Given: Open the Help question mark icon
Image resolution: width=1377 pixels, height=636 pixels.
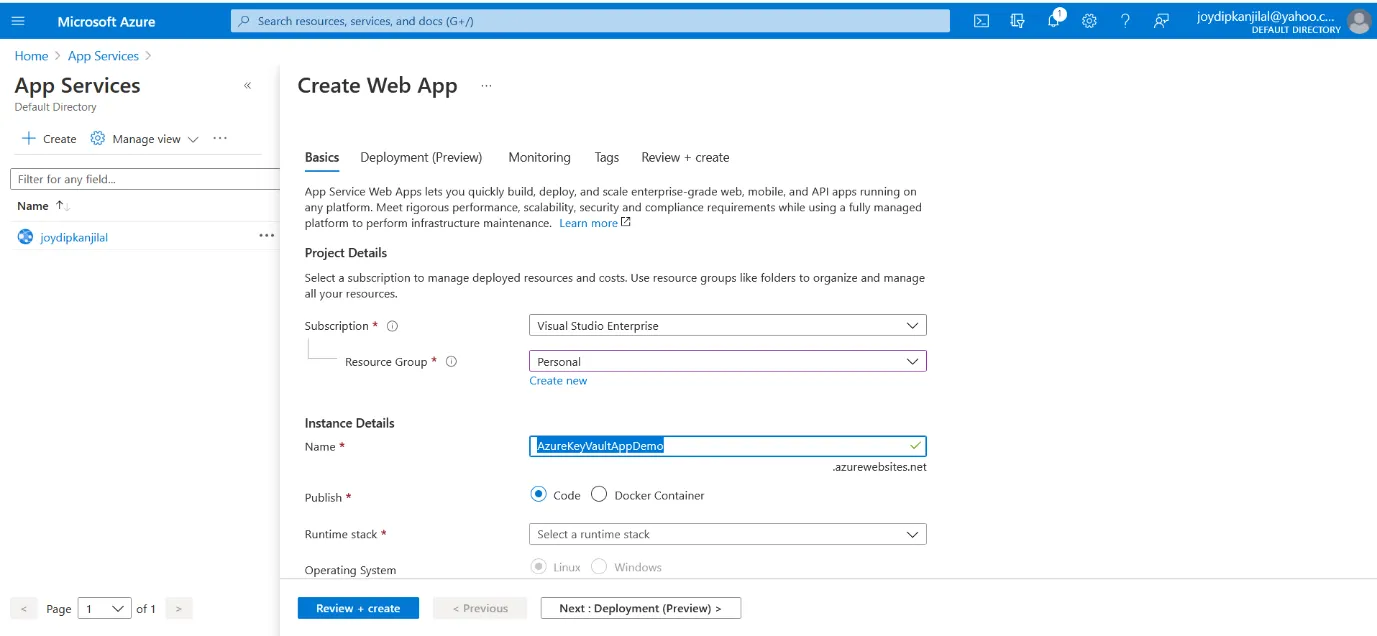Looking at the screenshot, I should coord(1124,20).
